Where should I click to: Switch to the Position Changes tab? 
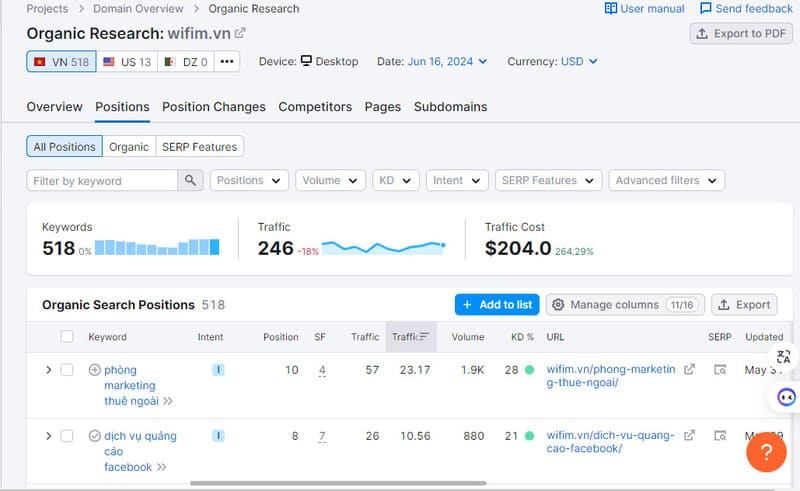coord(214,107)
